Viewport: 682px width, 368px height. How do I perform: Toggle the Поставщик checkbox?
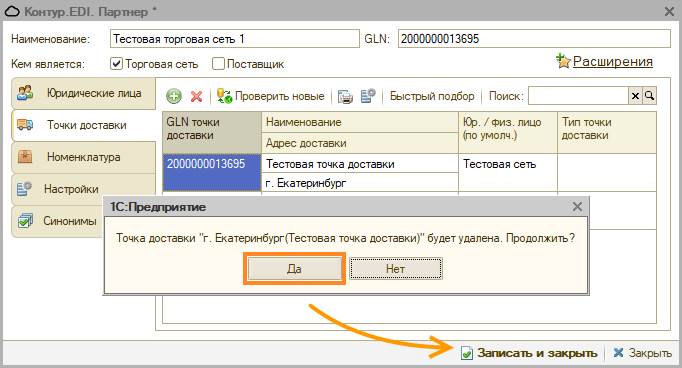coord(218,64)
